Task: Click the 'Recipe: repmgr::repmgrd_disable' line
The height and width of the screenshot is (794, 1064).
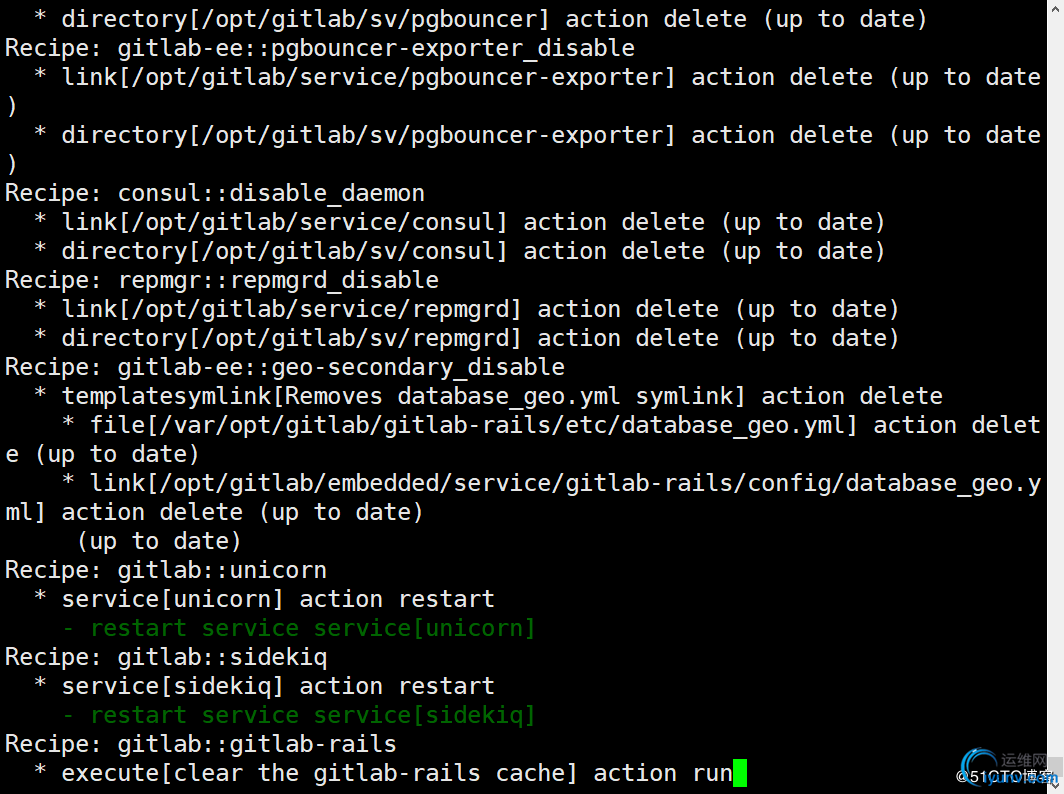Action: click(222, 280)
